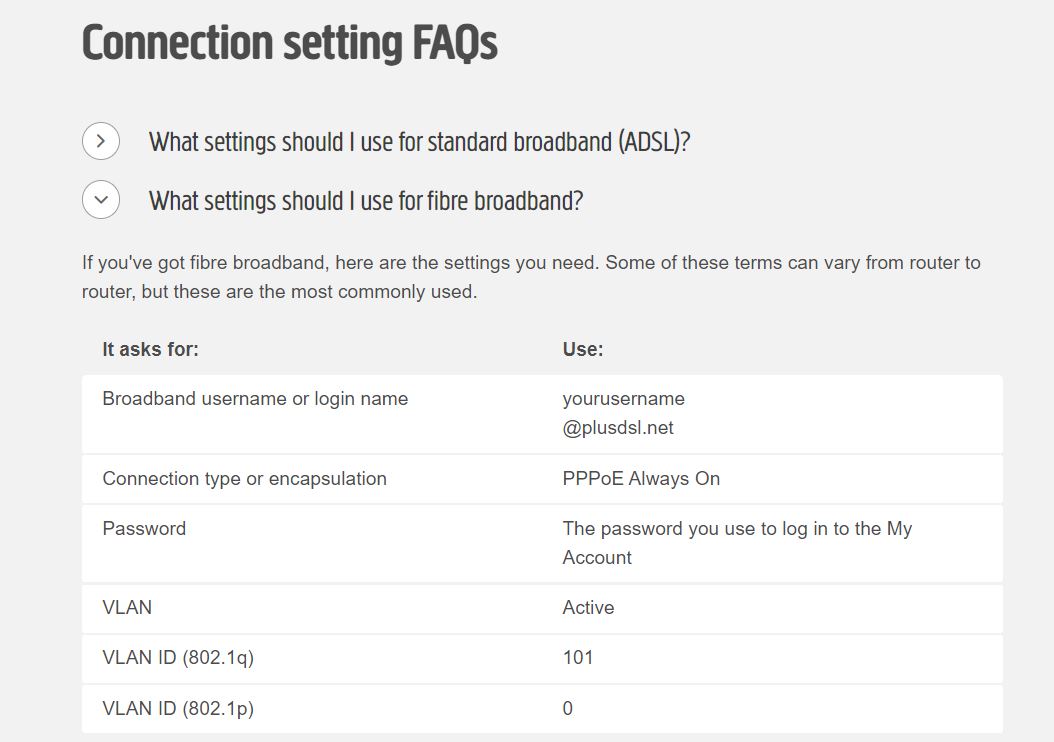Select the password description text
This screenshot has height=742, width=1054.
[x=737, y=542]
